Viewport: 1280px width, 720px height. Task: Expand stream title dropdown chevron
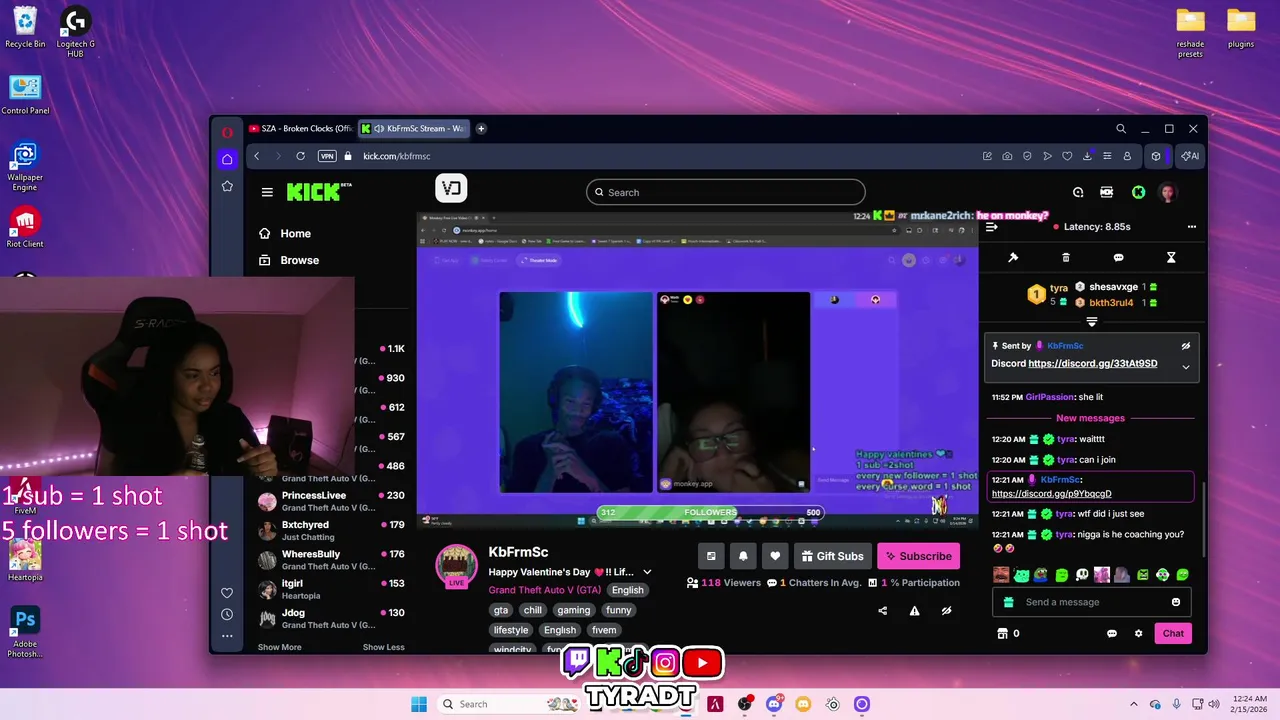647,572
